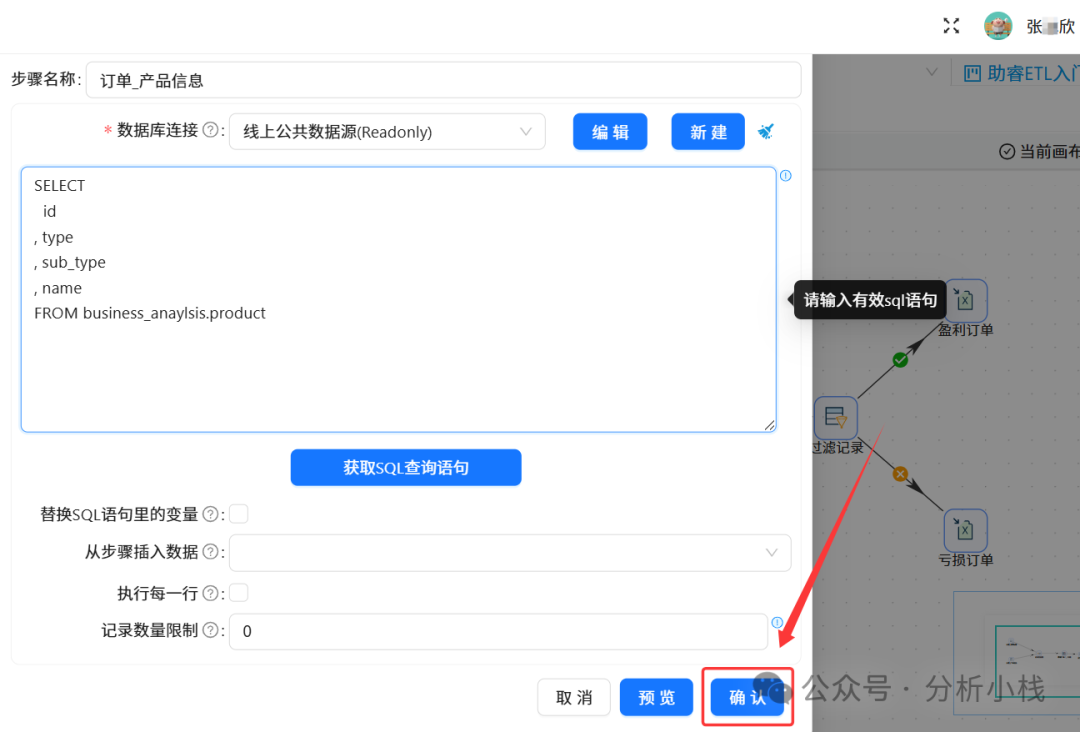
Task: Toggle 替换SQL语句里的变量 checkbox
Action: tap(238, 514)
